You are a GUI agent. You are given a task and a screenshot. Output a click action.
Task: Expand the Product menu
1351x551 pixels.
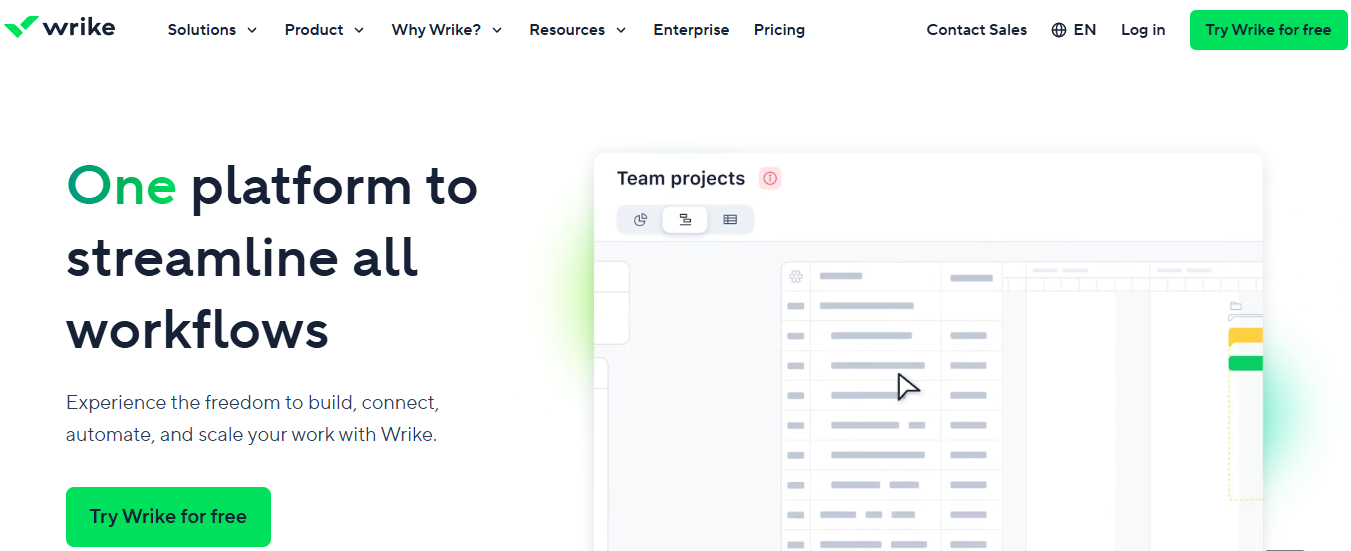point(324,30)
